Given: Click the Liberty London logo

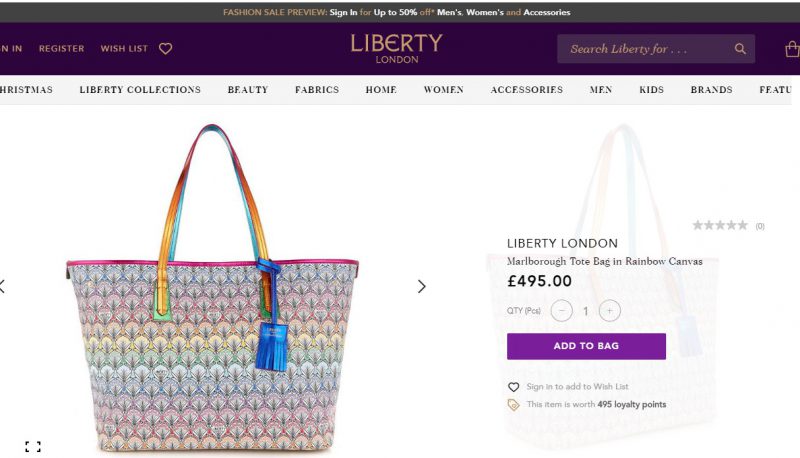Looking at the screenshot, I should click(396, 49).
